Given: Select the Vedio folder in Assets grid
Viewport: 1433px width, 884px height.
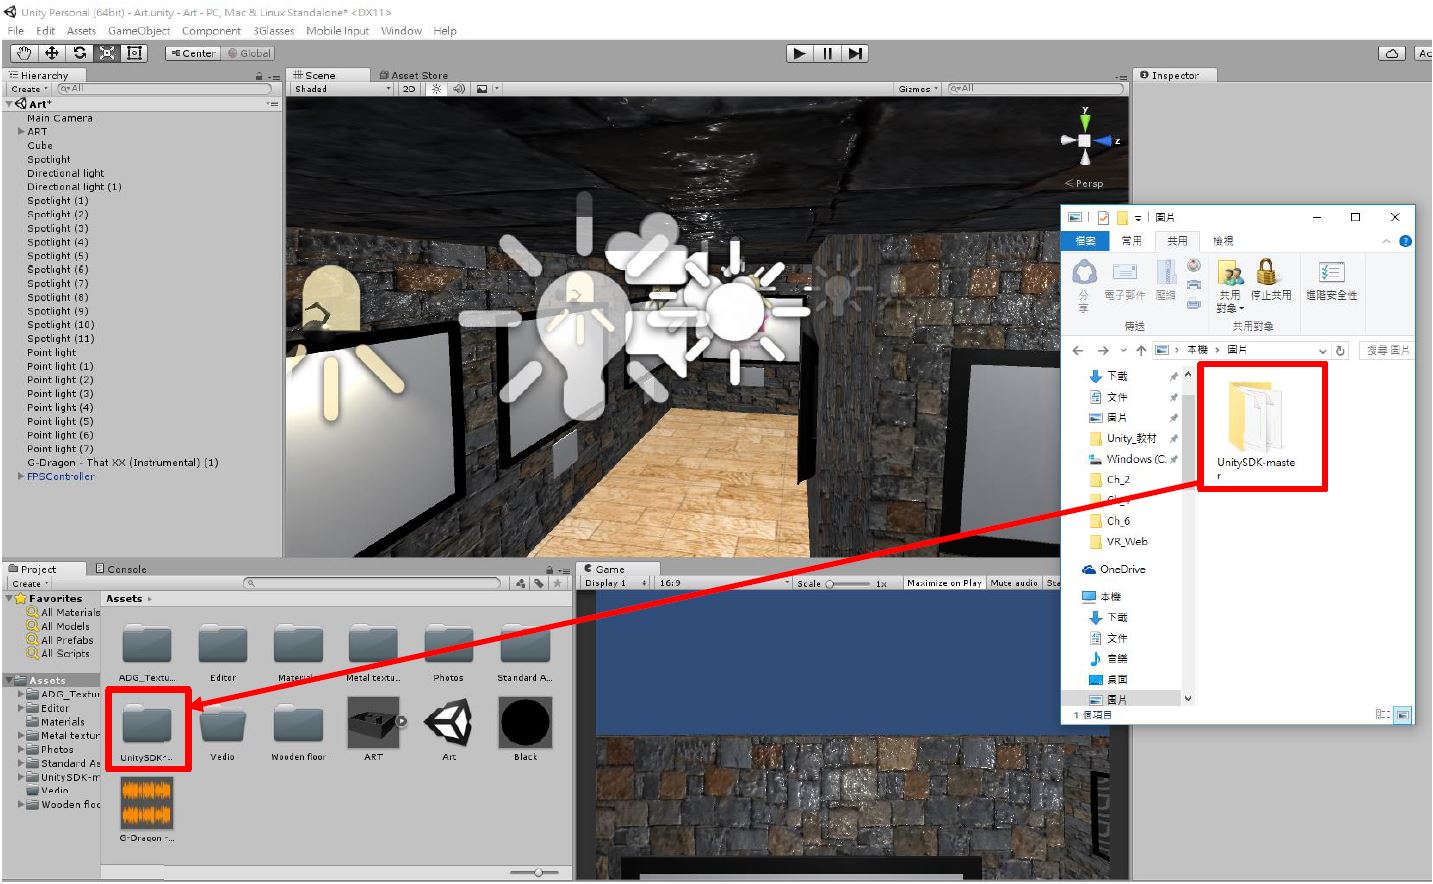Looking at the screenshot, I should 223,733.
